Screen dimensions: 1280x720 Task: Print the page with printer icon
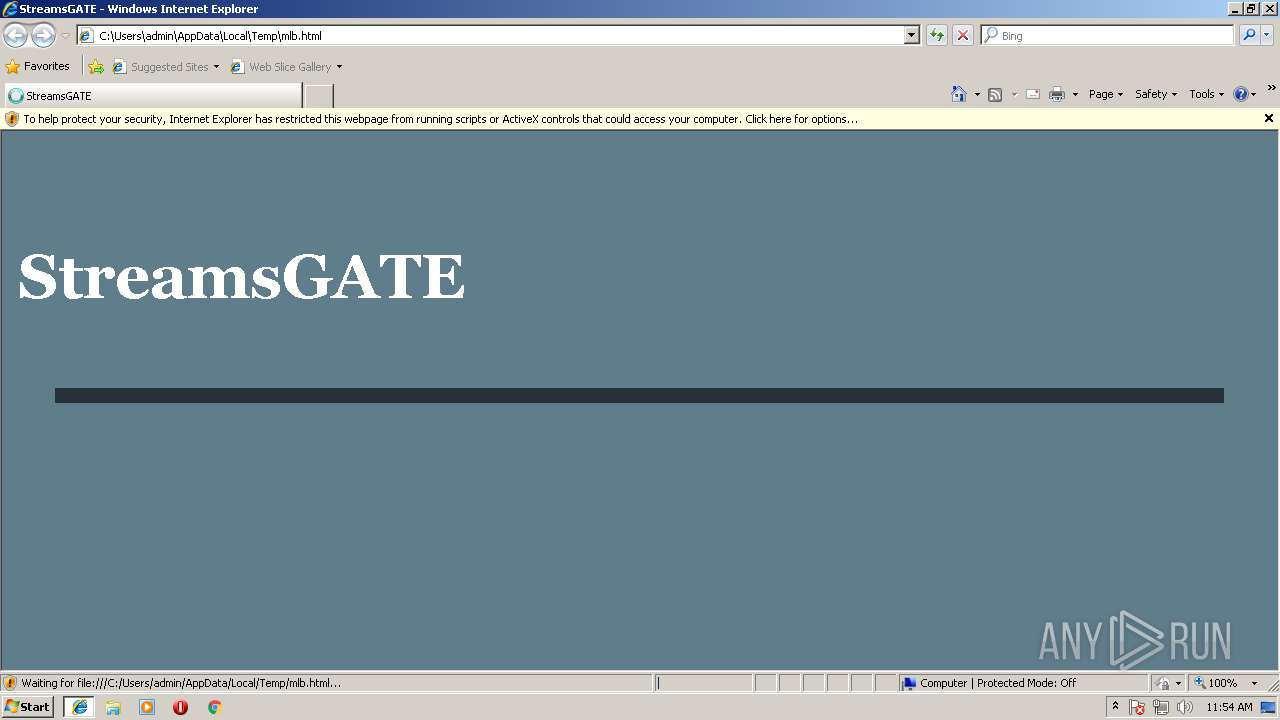(x=1057, y=94)
